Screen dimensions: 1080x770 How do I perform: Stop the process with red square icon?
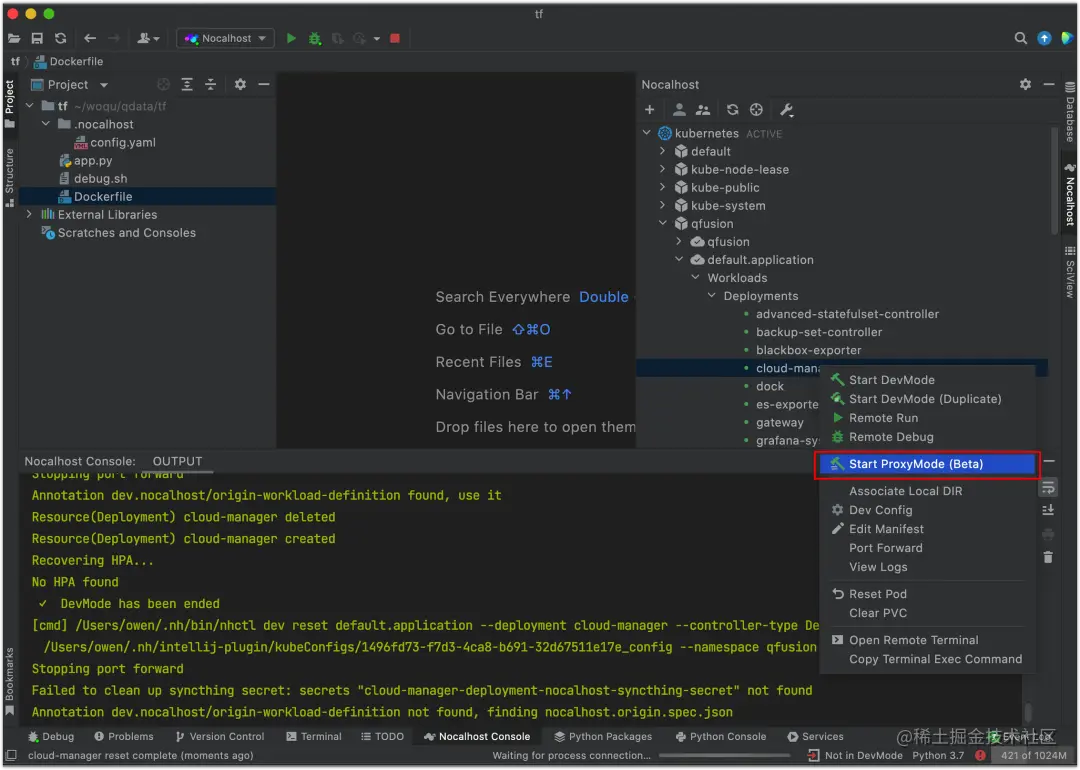coord(395,38)
